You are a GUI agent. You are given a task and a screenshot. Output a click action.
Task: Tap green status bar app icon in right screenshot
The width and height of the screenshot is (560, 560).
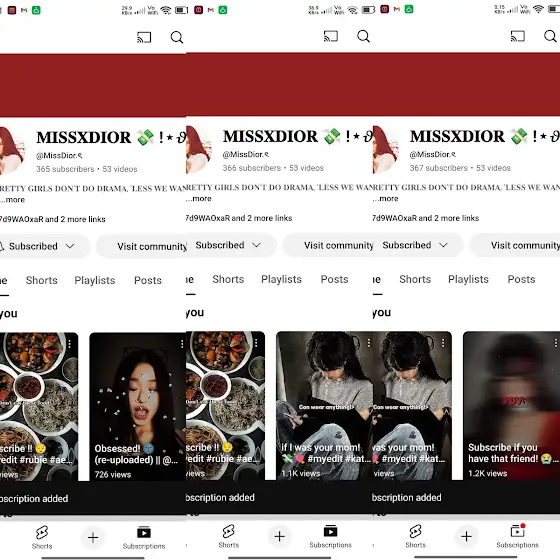[409, 9]
